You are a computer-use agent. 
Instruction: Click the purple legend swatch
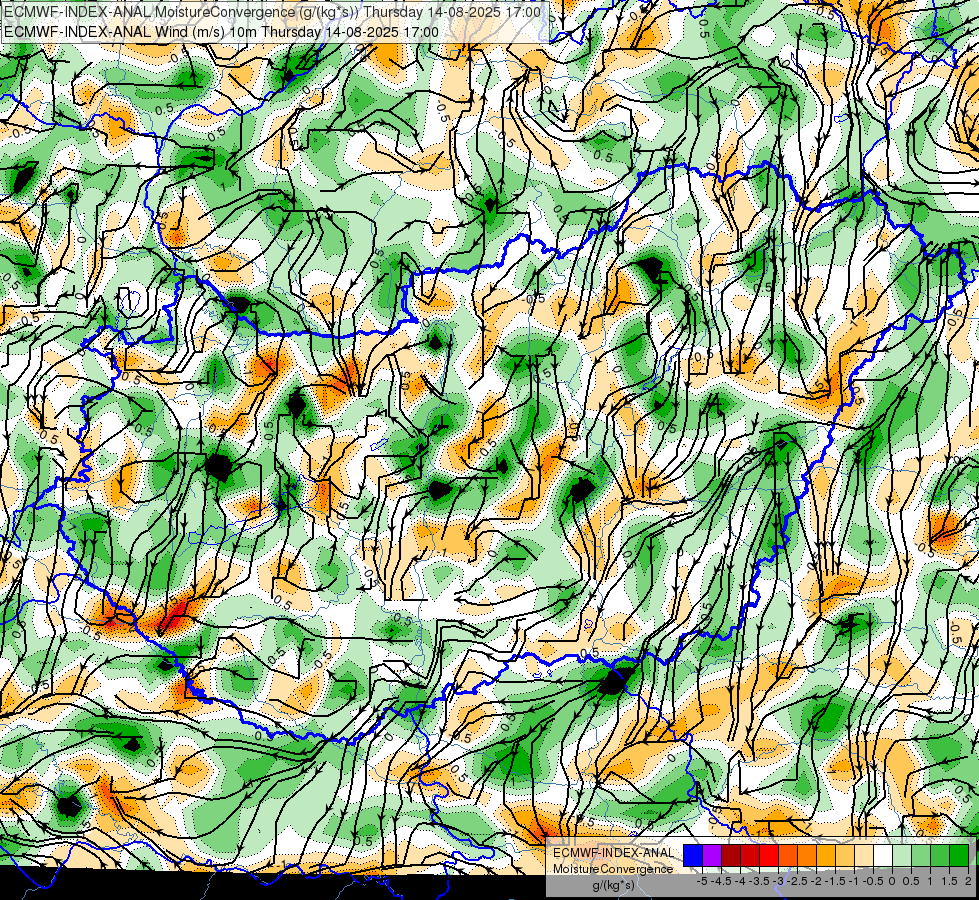(x=712, y=856)
